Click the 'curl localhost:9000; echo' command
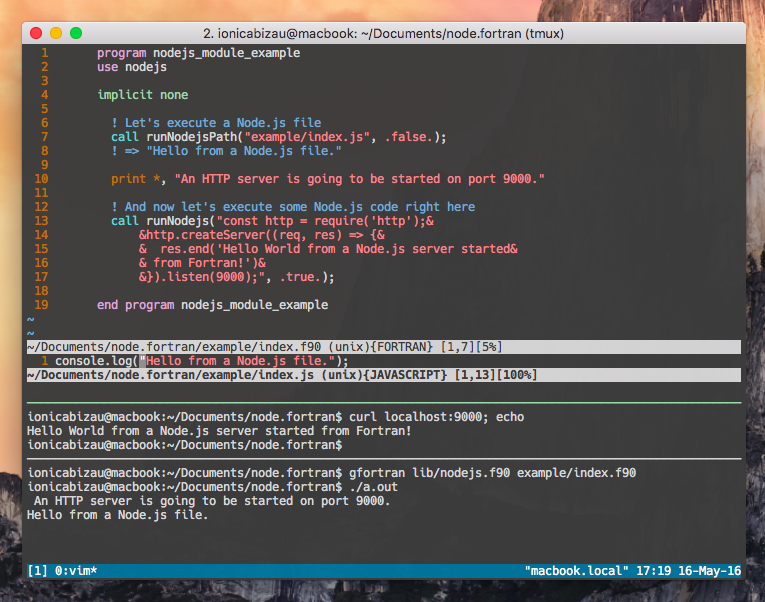This screenshot has height=602, width=765. [437, 417]
